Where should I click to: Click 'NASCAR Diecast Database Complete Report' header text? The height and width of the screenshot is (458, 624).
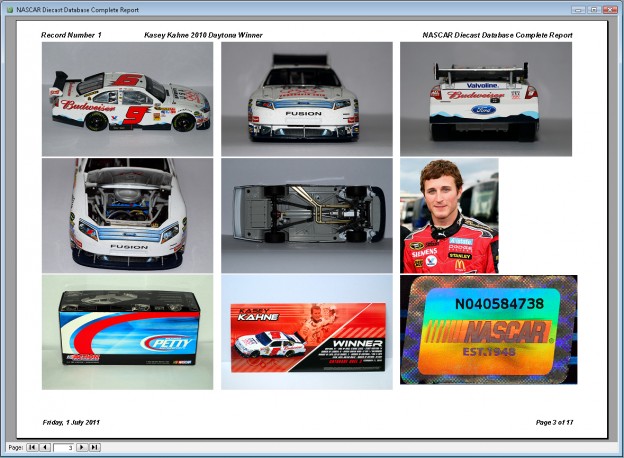tap(497, 35)
